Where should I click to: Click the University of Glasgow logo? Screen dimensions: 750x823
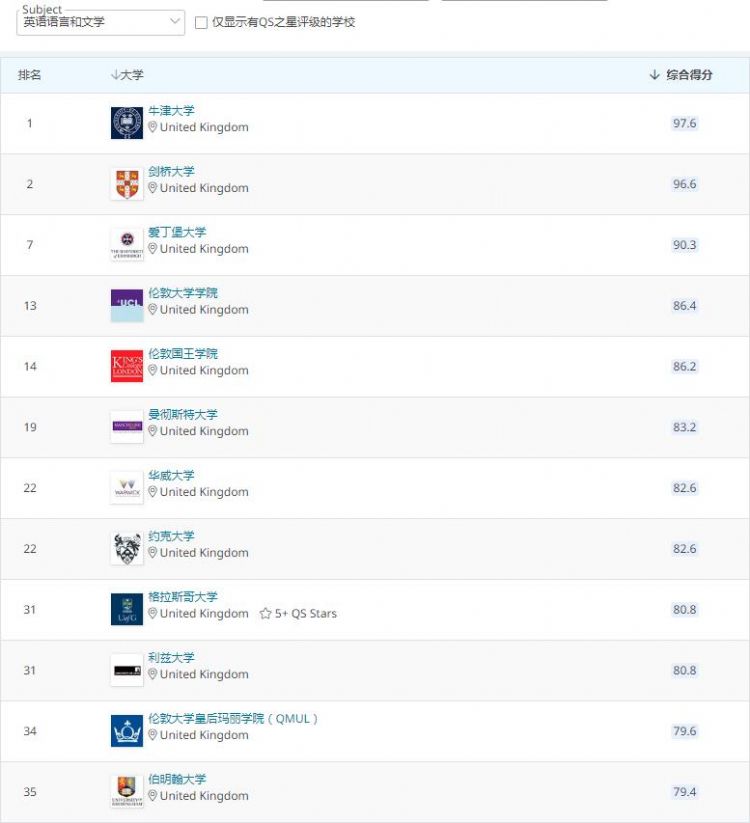127,609
